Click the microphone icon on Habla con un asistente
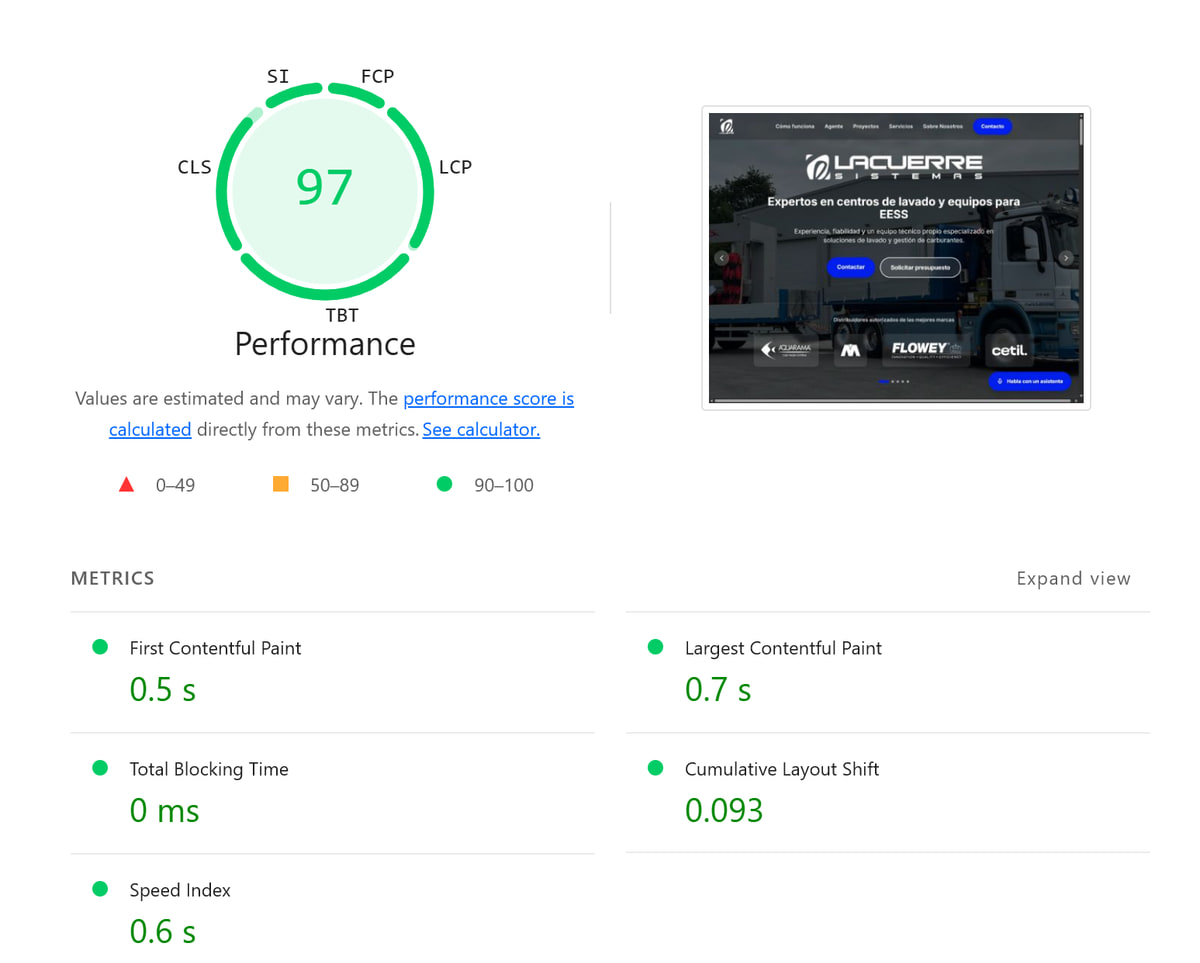Screen dimensions: 1200x963 click(x=999, y=381)
